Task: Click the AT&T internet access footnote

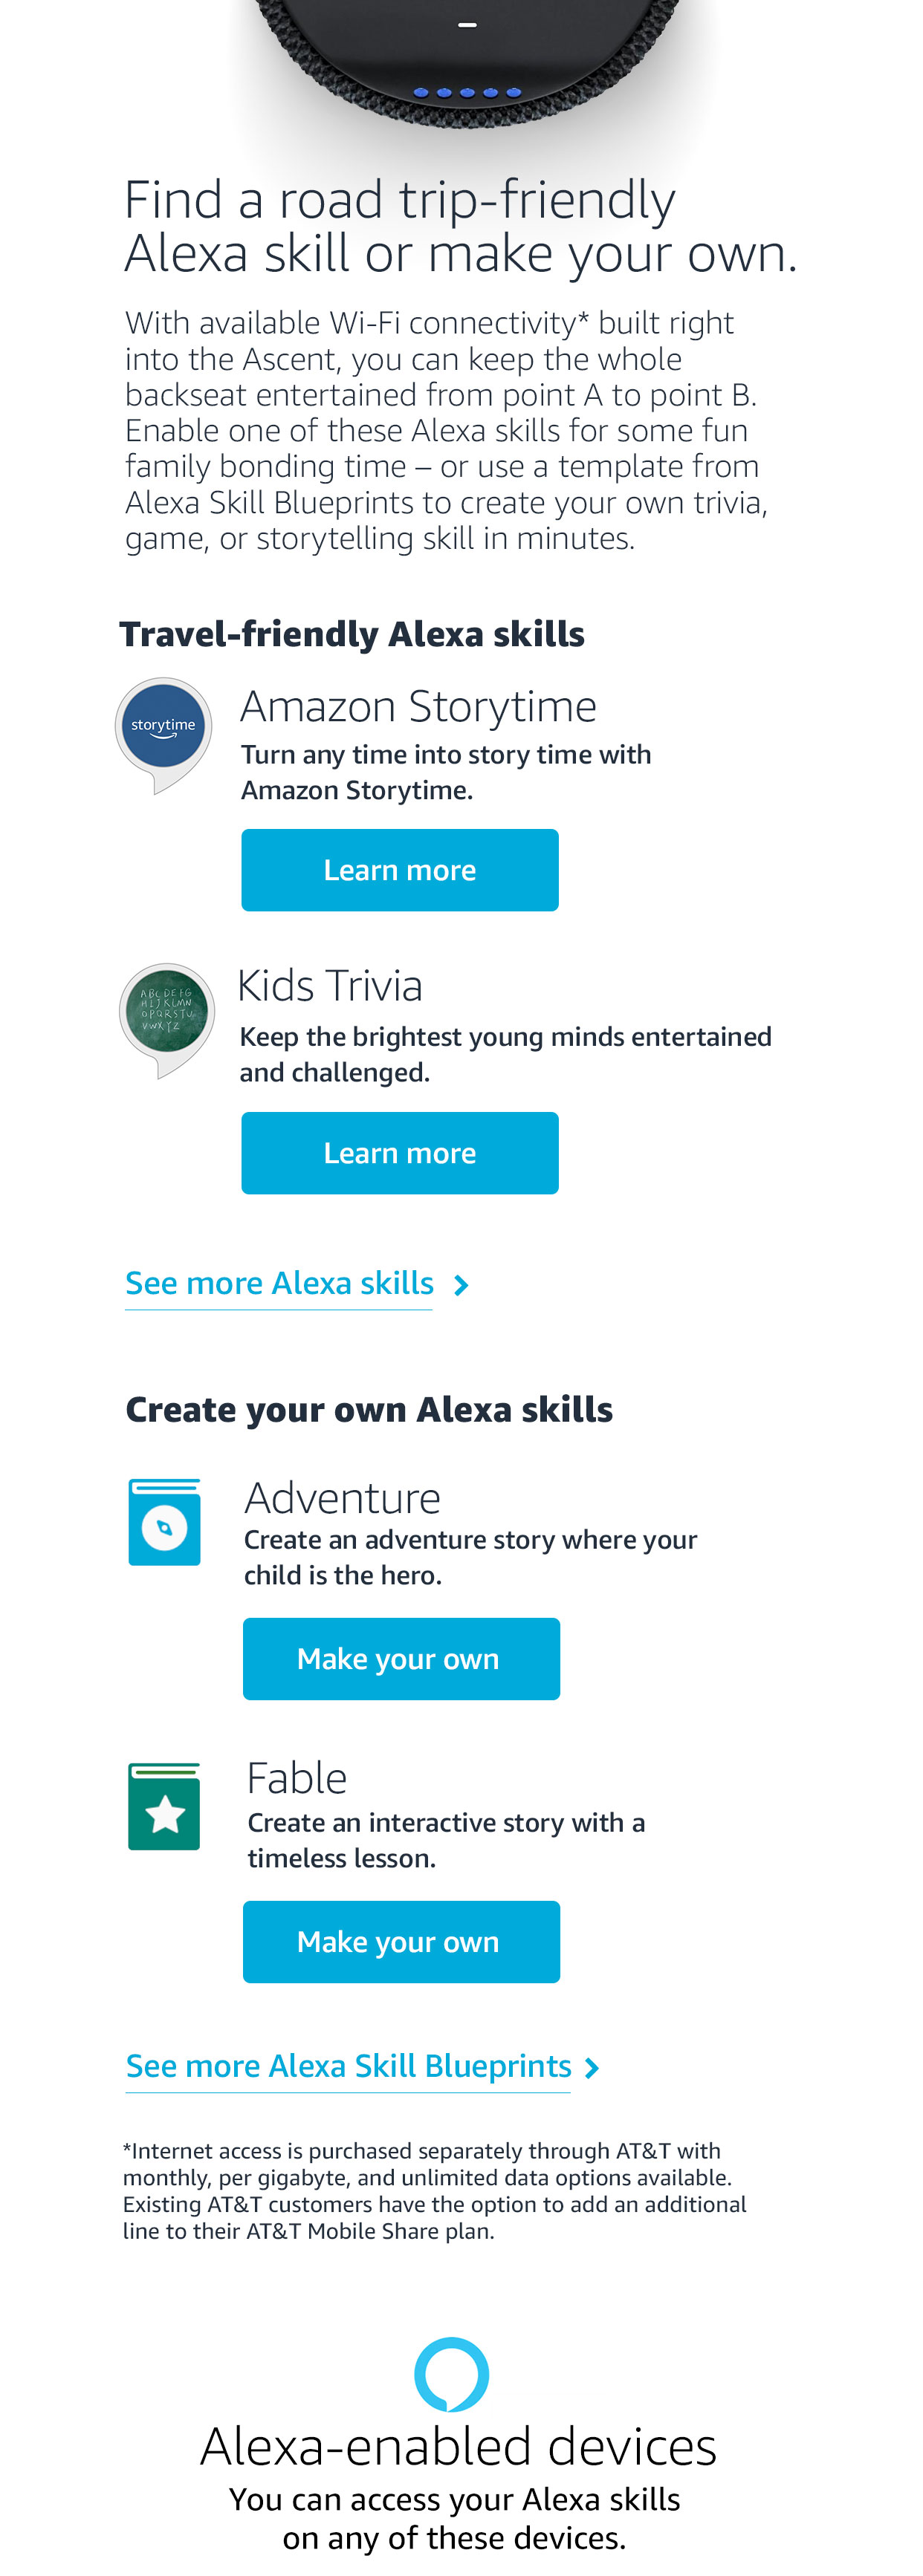Action: [434, 2190]
